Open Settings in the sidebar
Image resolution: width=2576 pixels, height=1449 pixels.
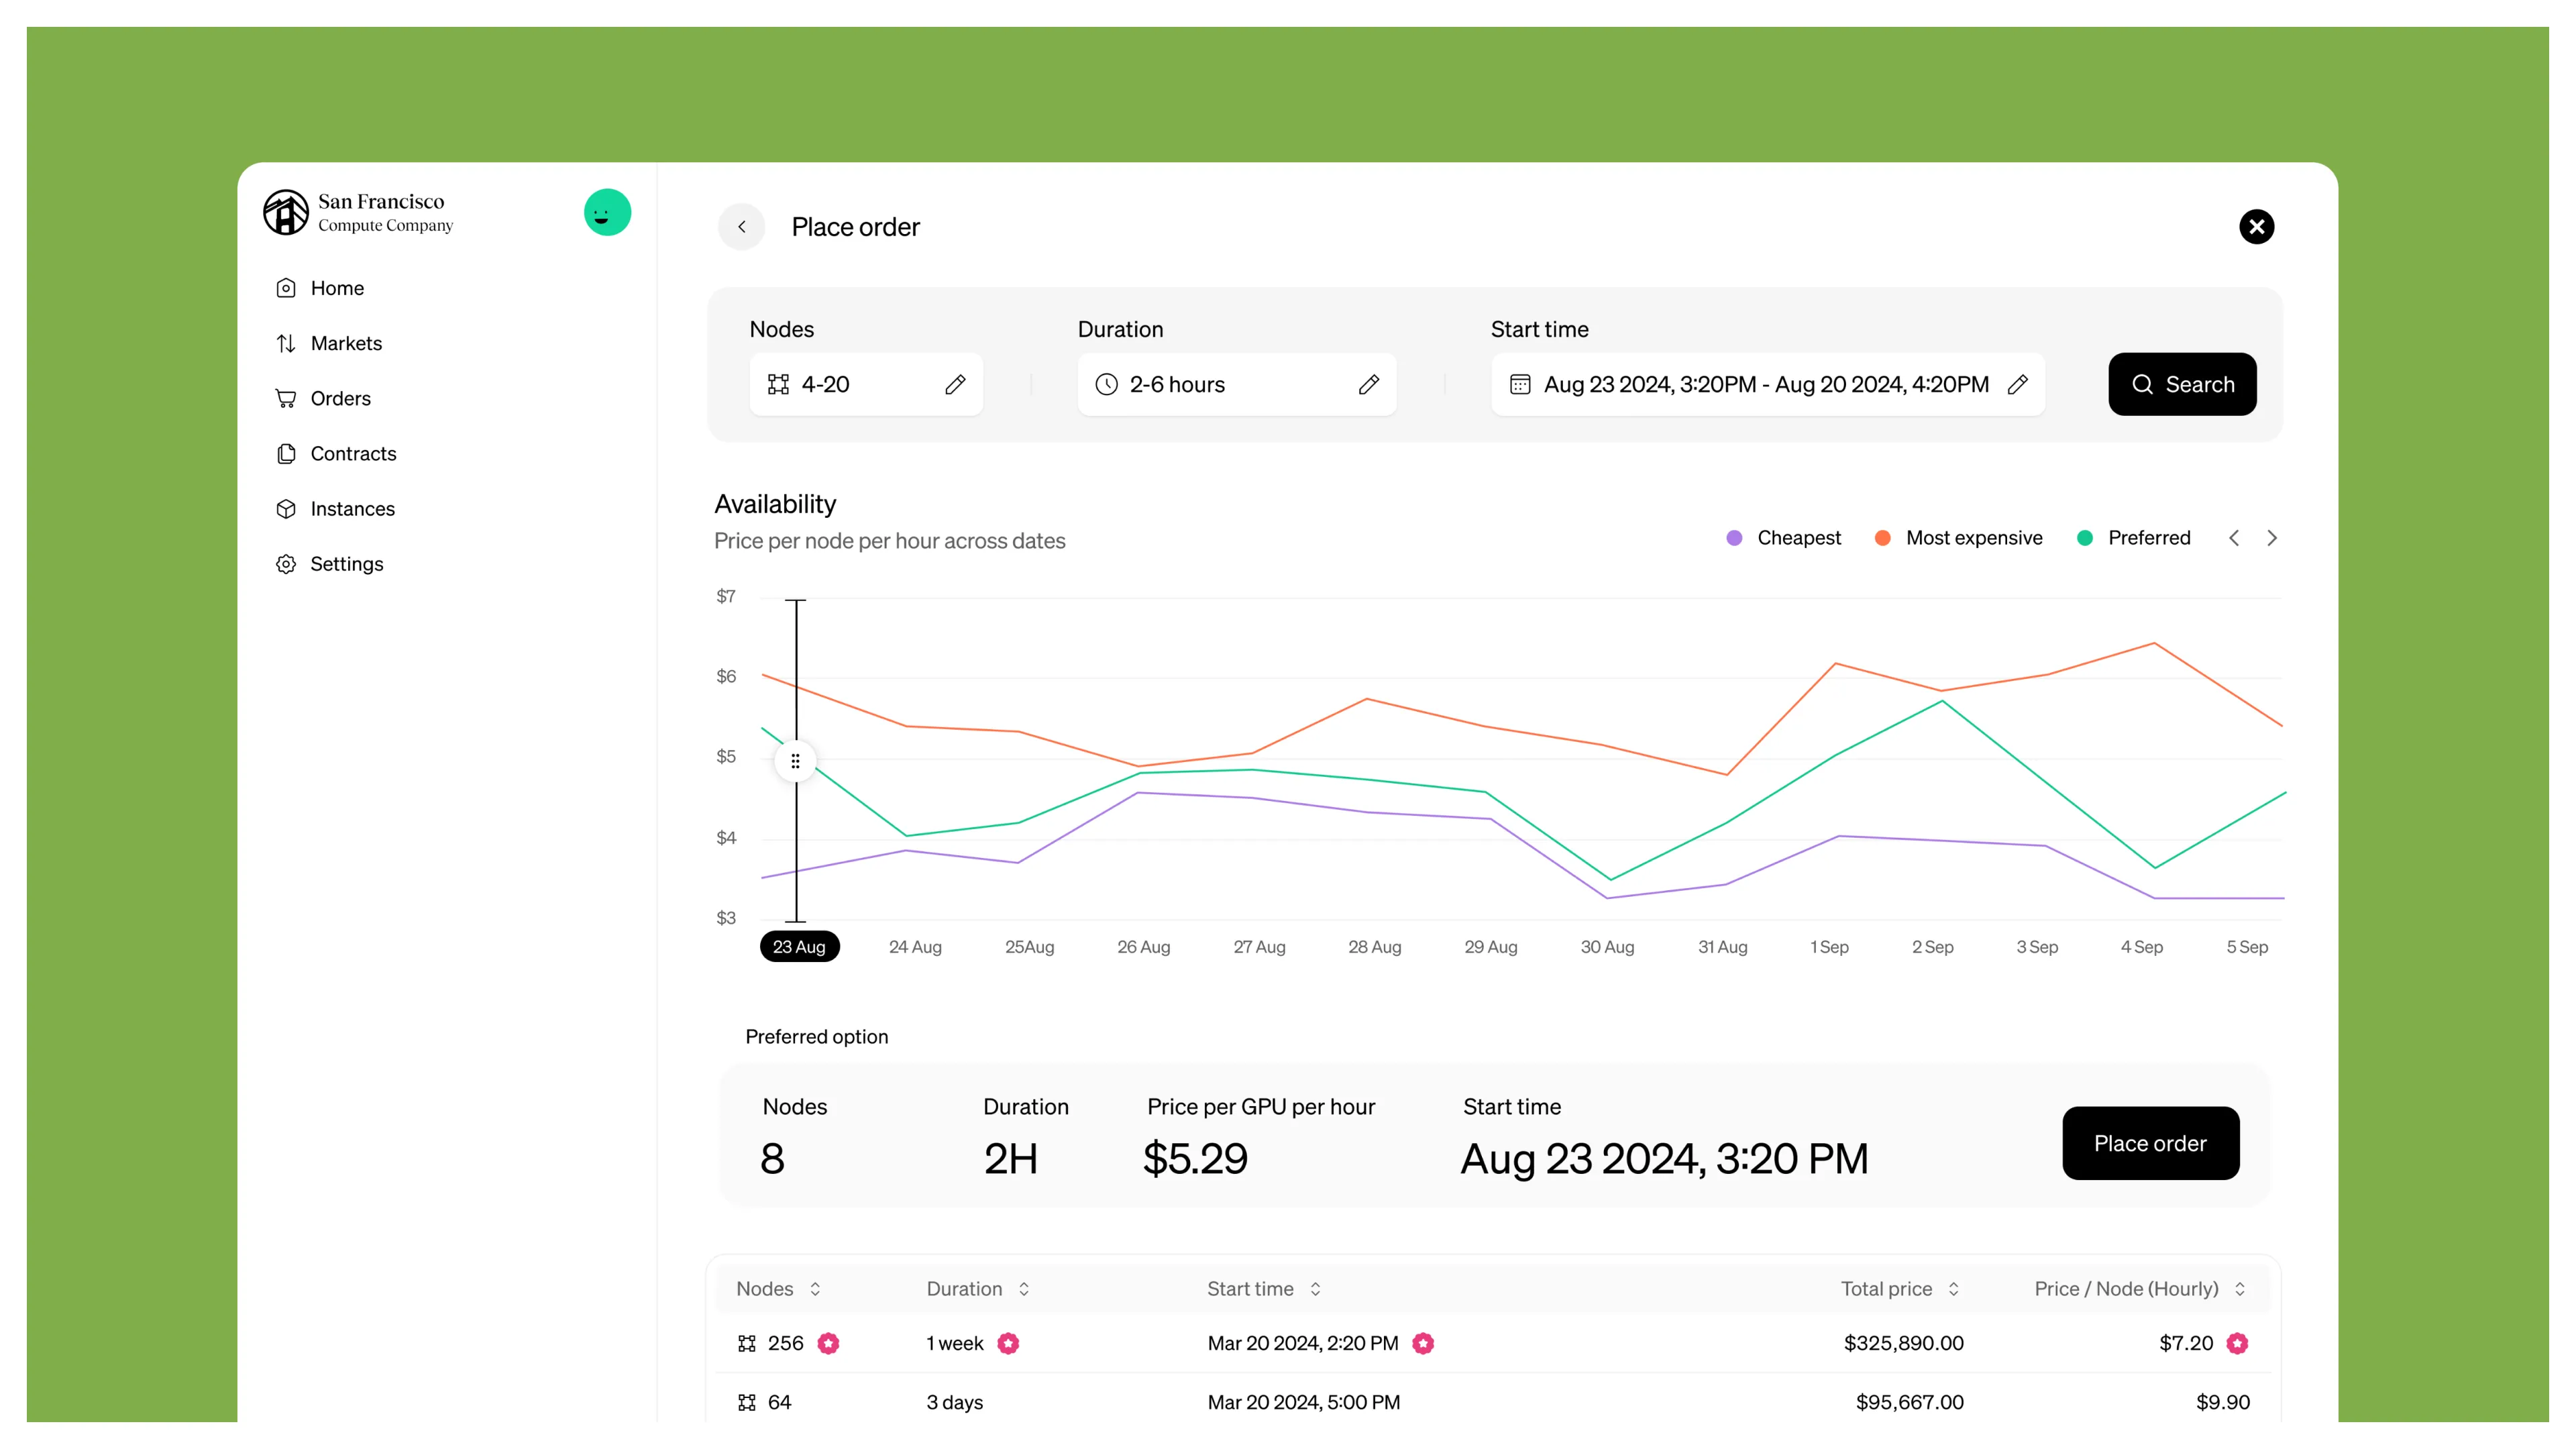click(x=329, y=564)
